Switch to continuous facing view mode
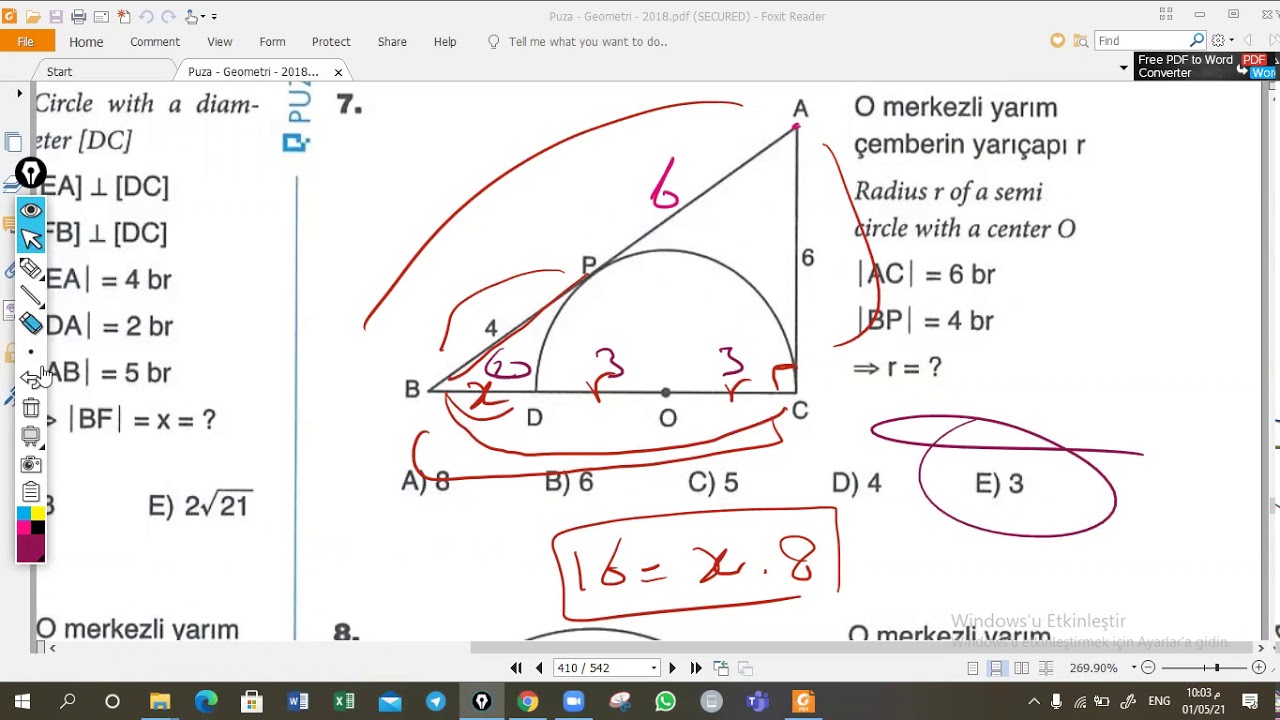The height and width of the screenshot is (720, 1280). (x=1044, y=668)
